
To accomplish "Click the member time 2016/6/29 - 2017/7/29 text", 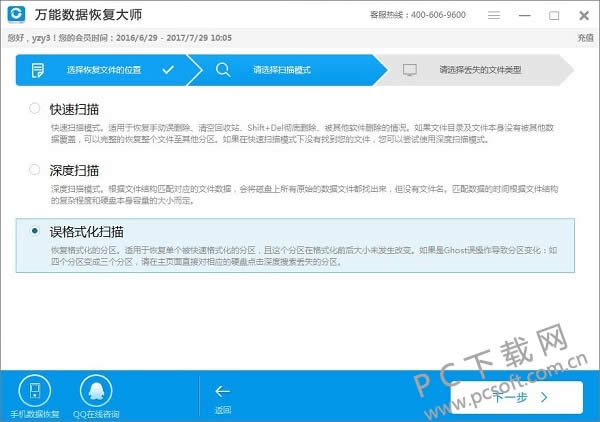I will click(x=174, y=38).
